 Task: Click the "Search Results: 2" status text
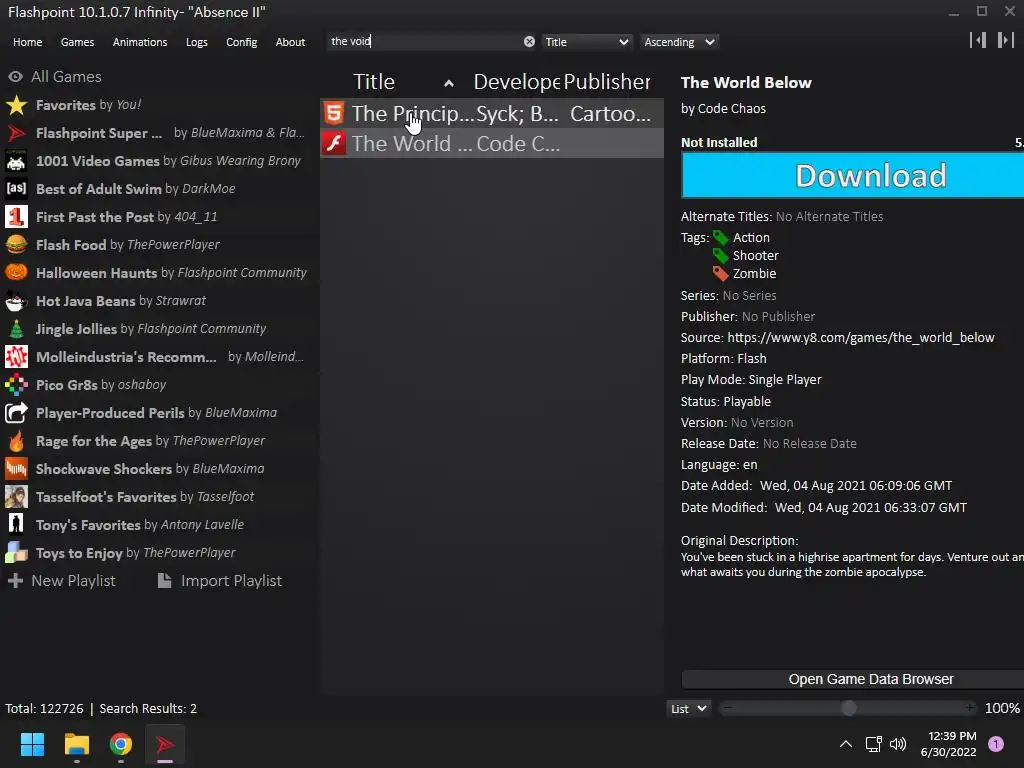pos(148,709)
